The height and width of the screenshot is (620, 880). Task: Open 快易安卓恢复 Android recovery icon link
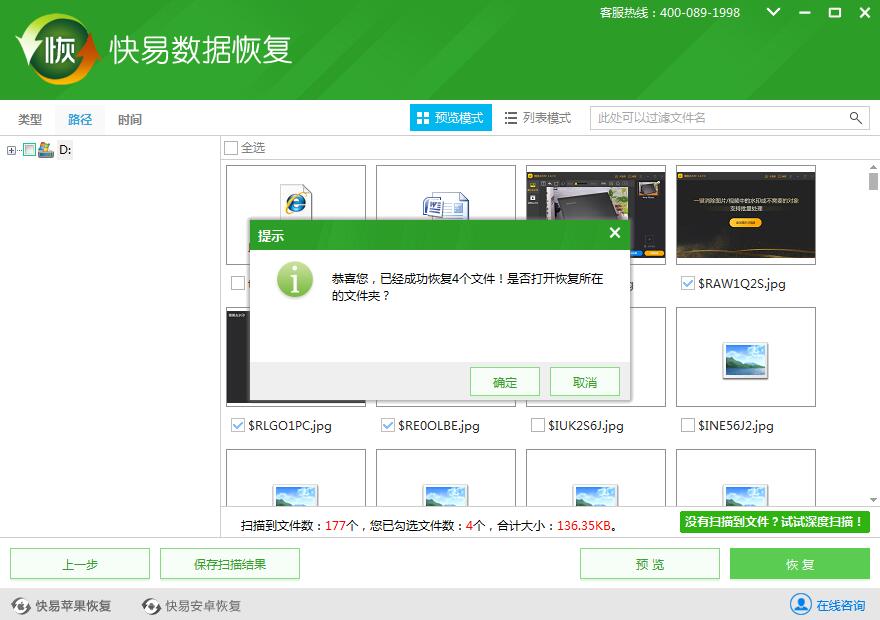tap(151, 606)
